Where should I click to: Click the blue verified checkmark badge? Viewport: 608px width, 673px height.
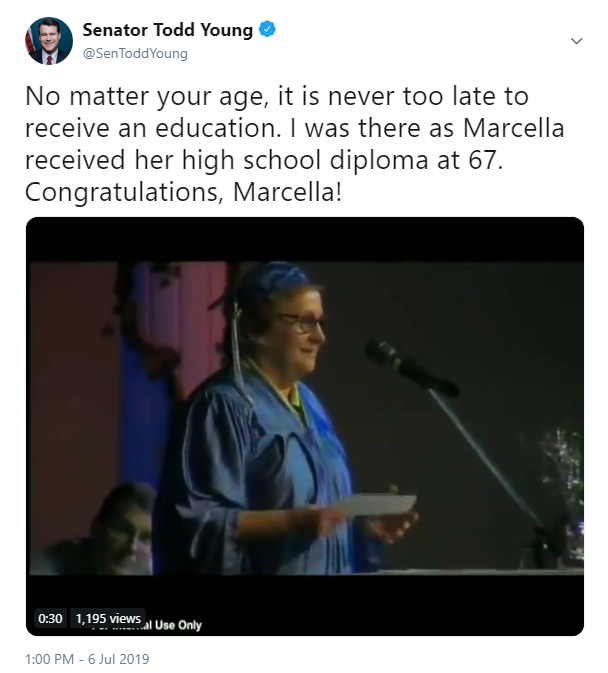coord(267,30)
